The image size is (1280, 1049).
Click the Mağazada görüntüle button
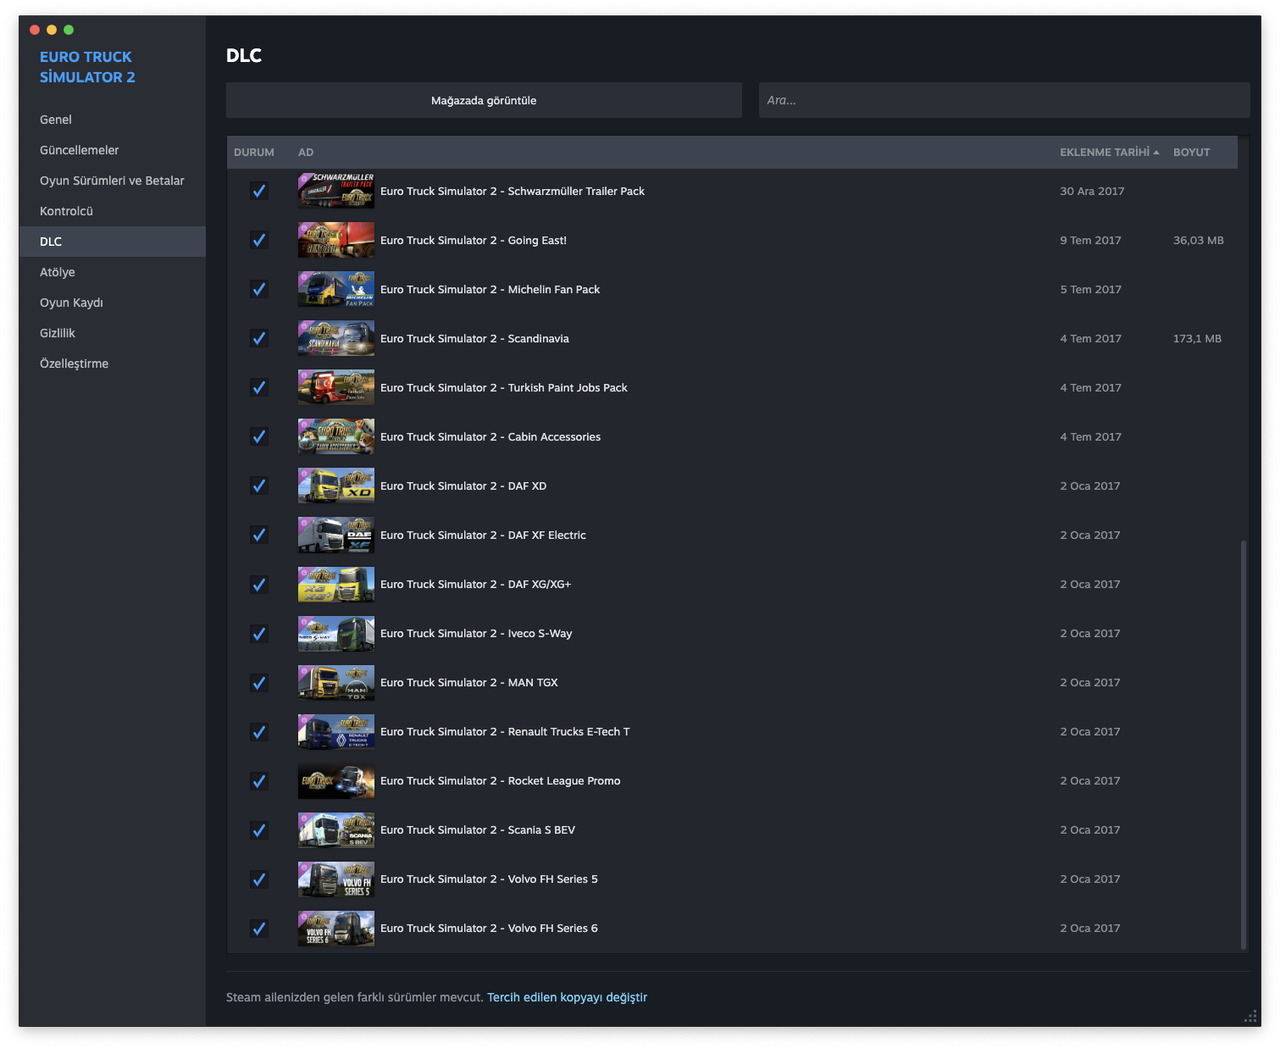click(484, 100)
